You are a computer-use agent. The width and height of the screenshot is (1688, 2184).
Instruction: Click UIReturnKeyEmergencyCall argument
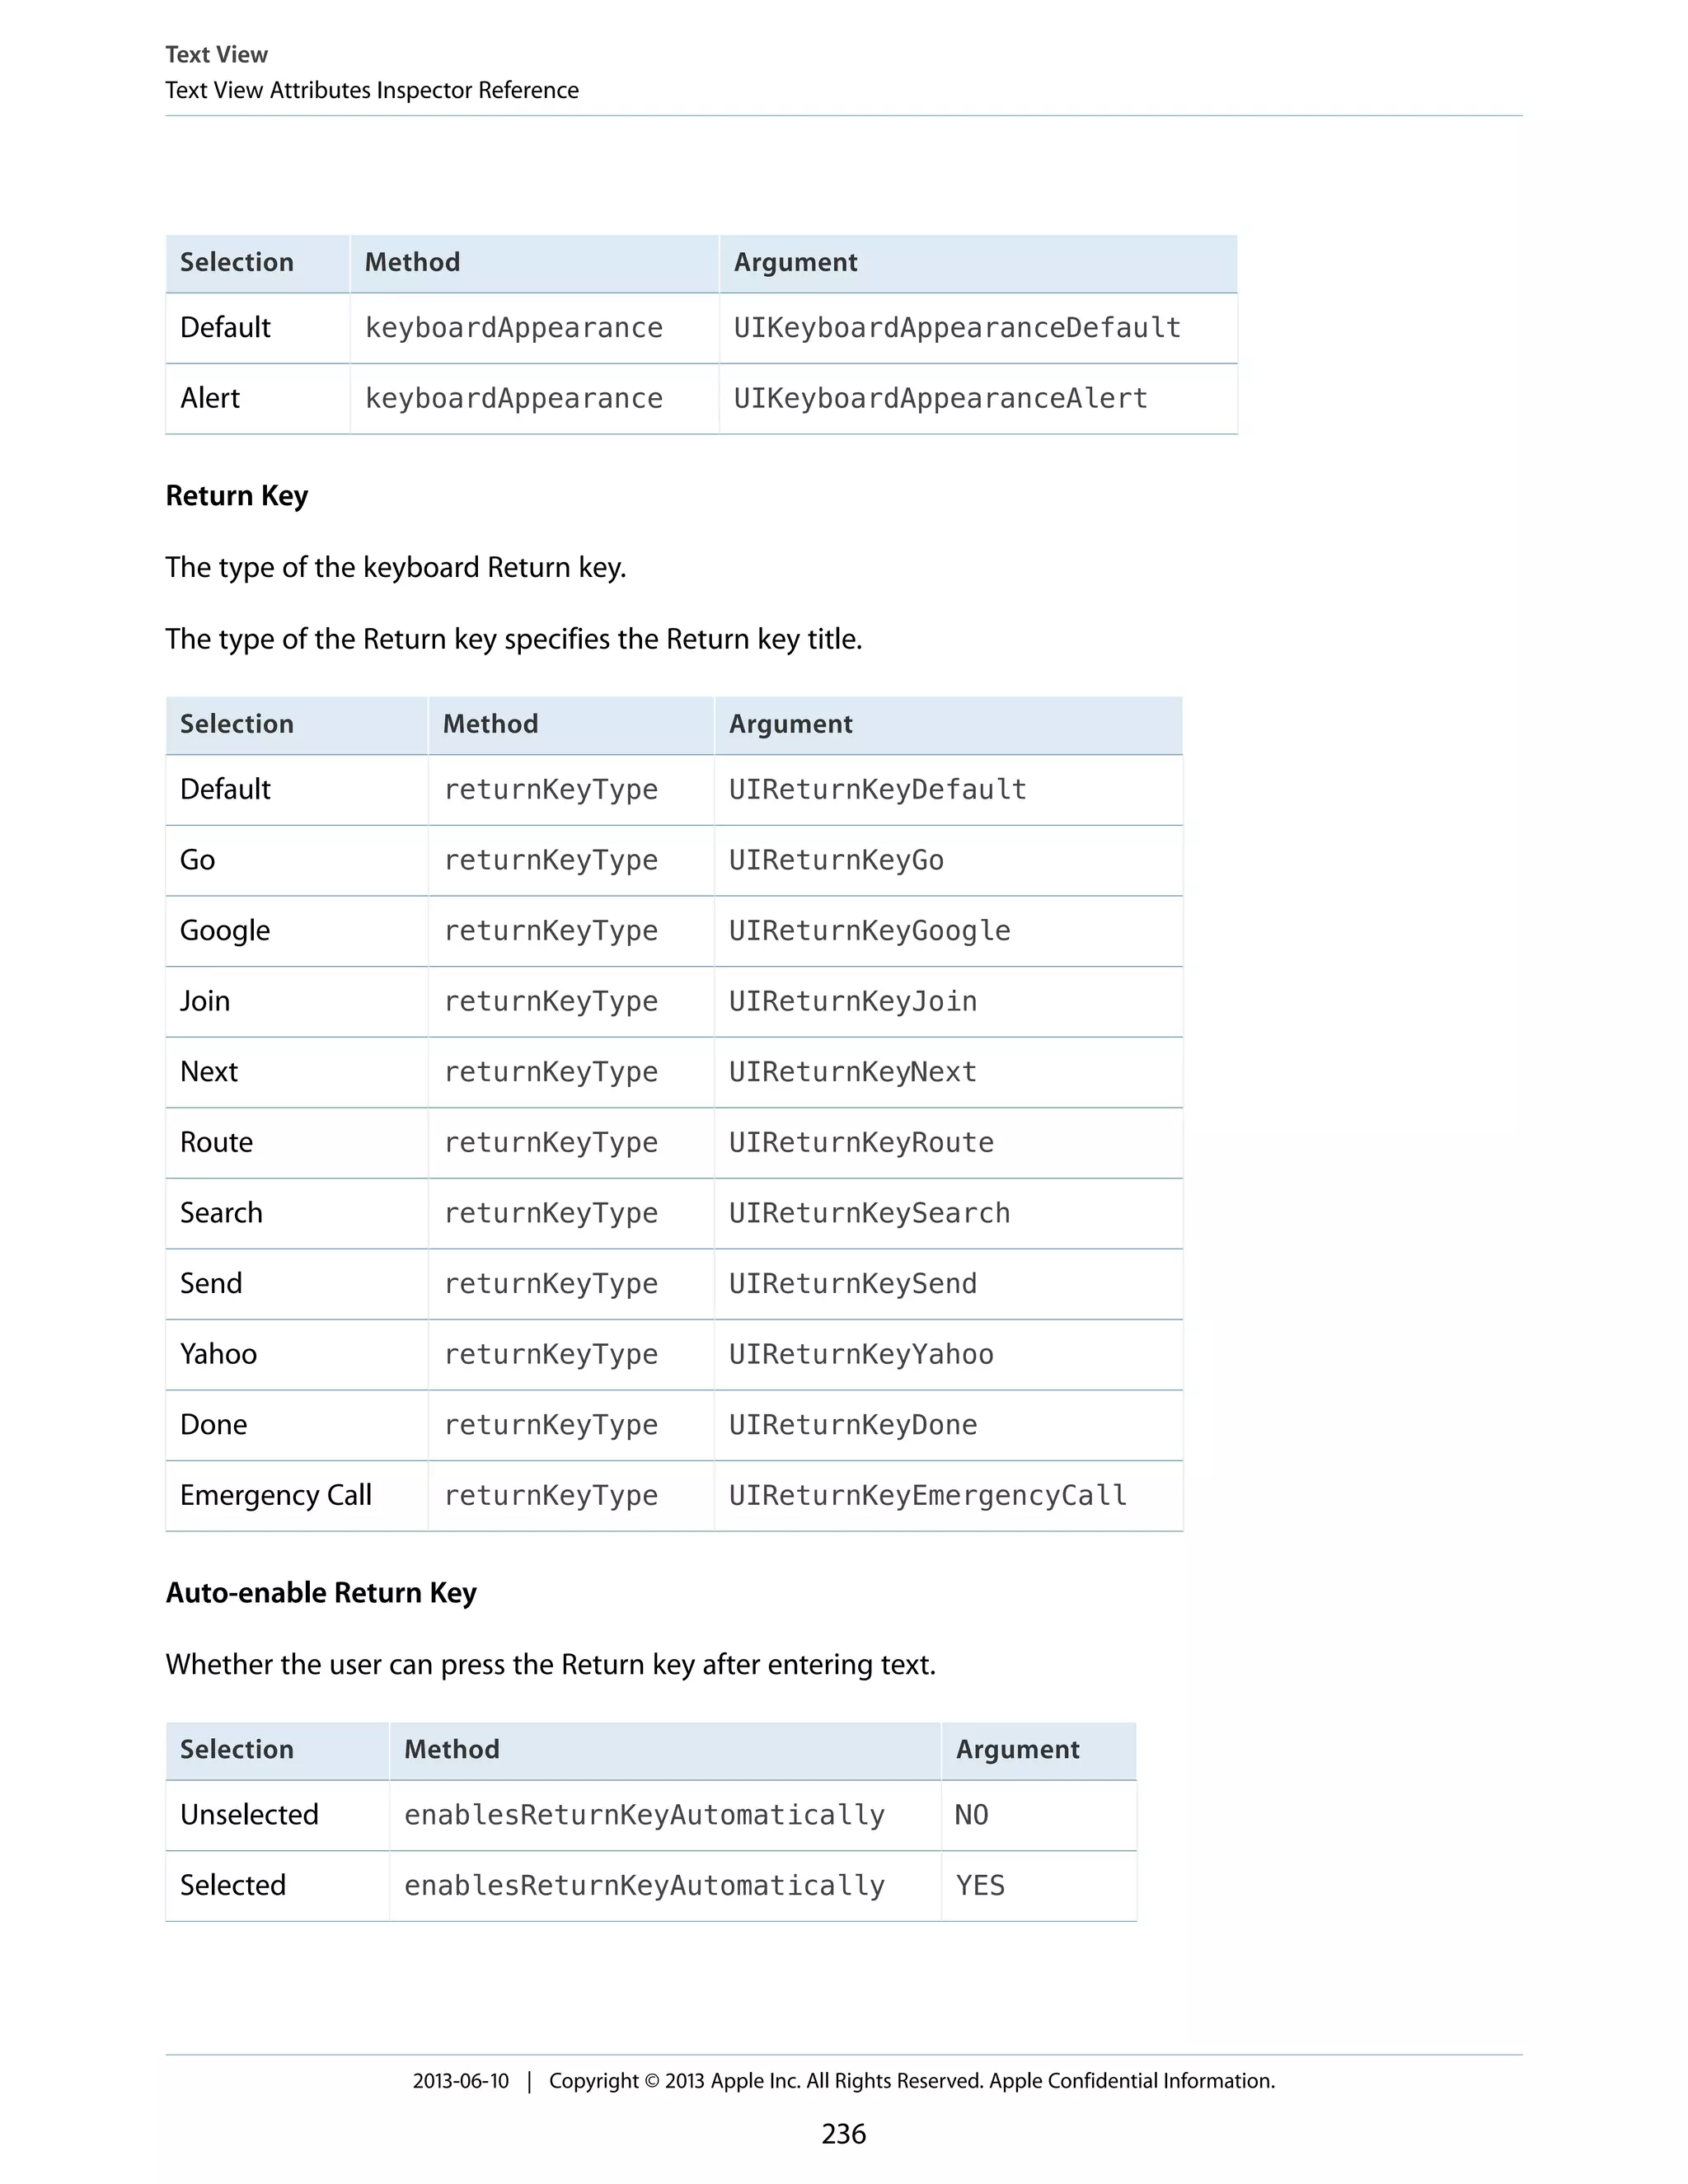927,1495
